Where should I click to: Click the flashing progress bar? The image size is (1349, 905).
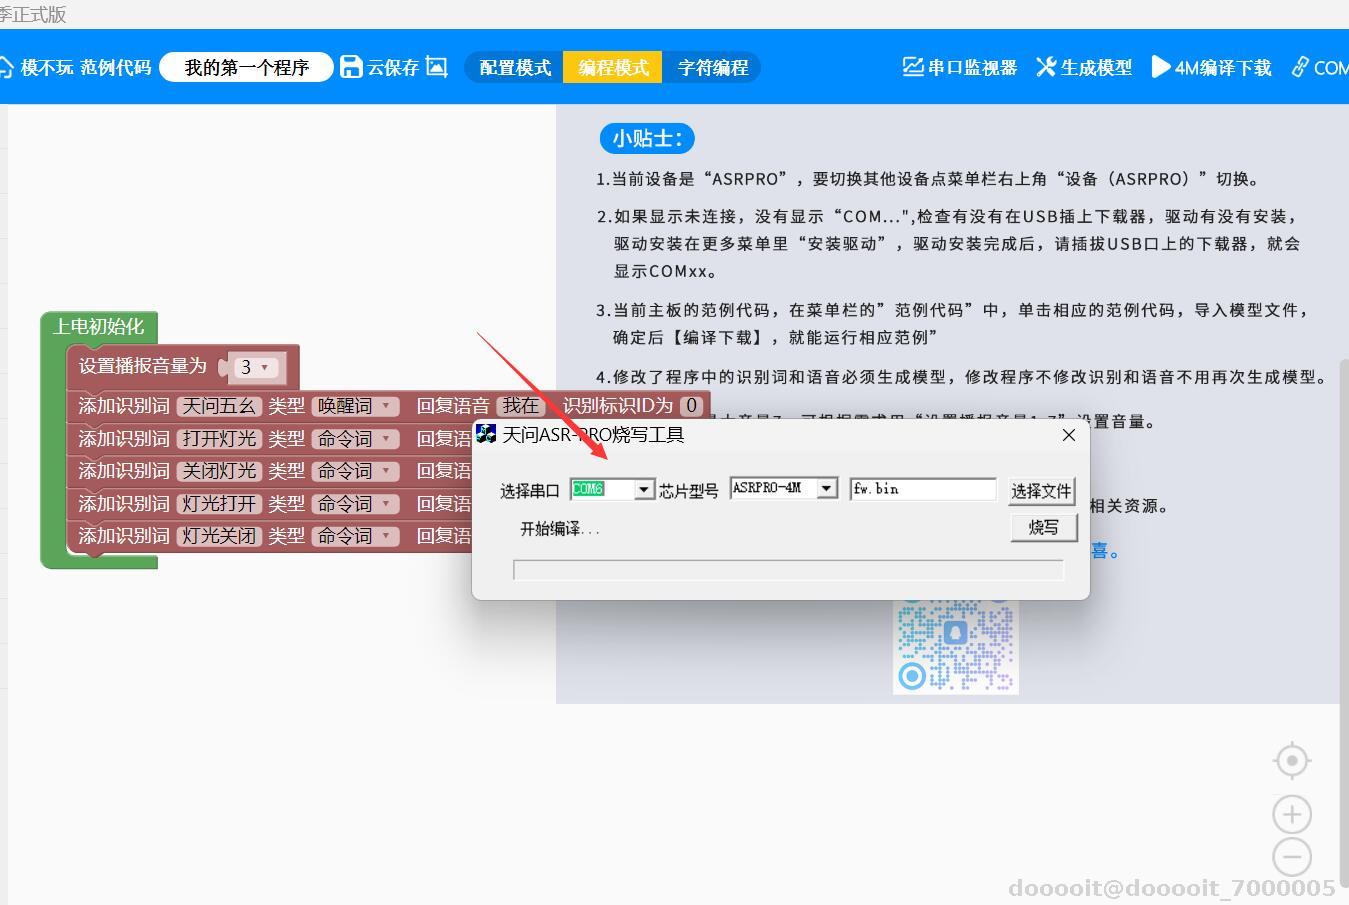[788, 569]
